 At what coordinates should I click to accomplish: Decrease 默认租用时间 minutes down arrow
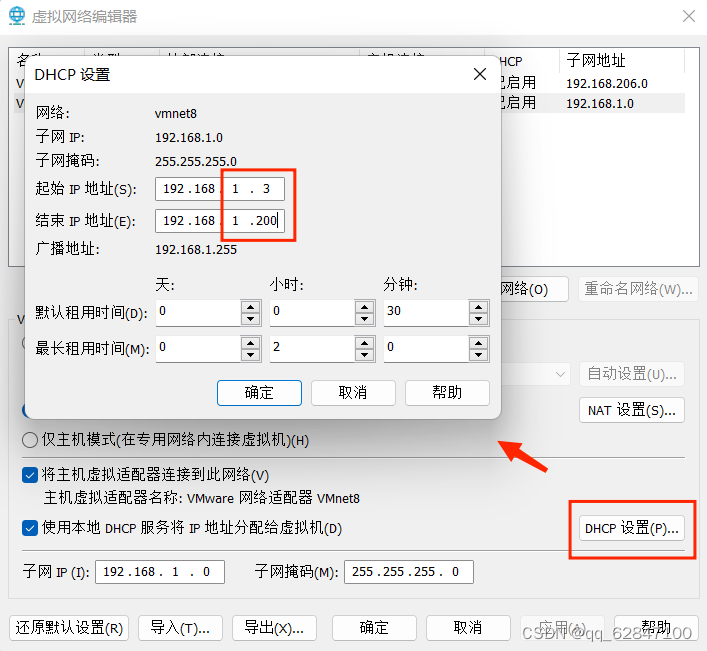[x=478, y=319]
